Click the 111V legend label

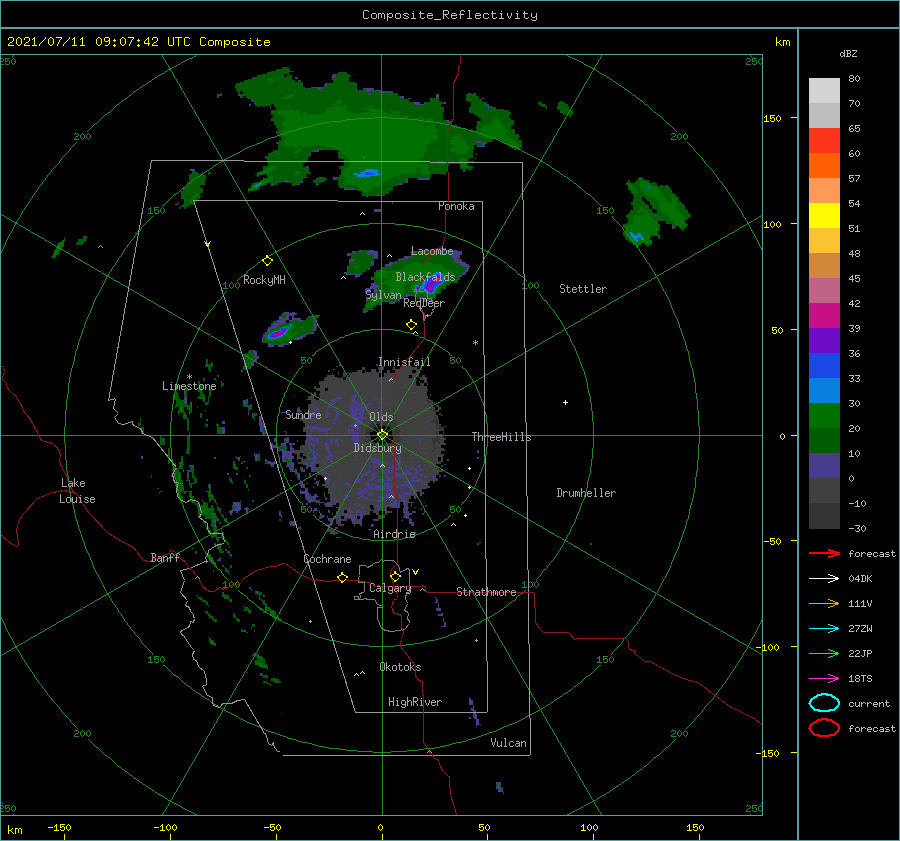[860, 603]
